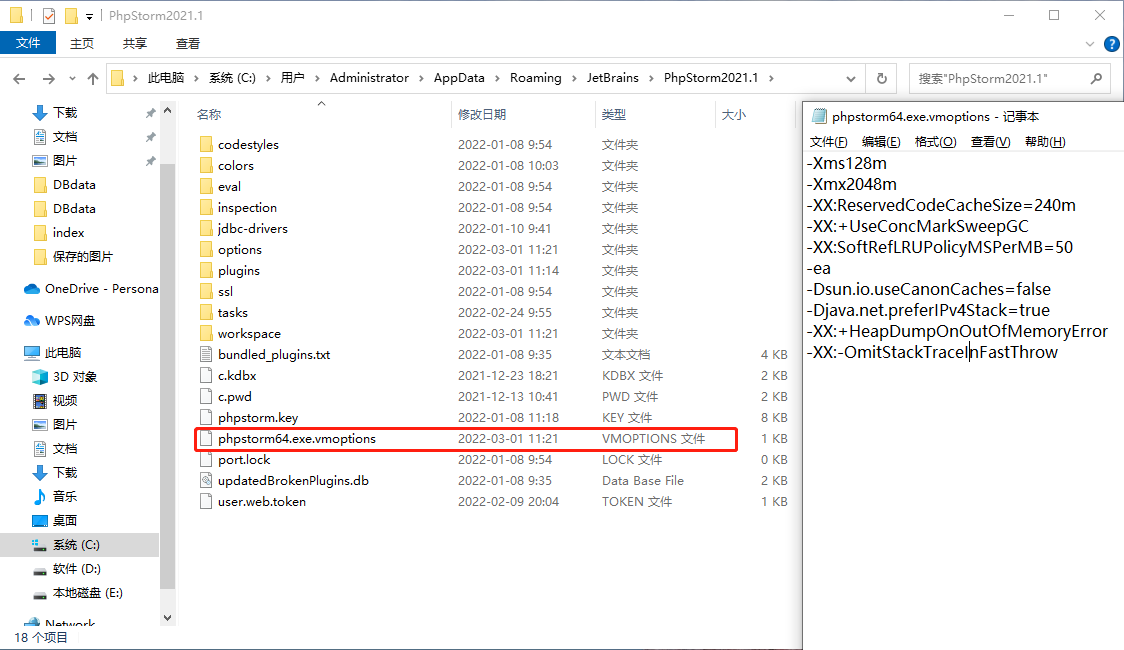Select the bundled_plugins.txt file
Viewport: 1124px width, 650px height.
tap(274, 355)
